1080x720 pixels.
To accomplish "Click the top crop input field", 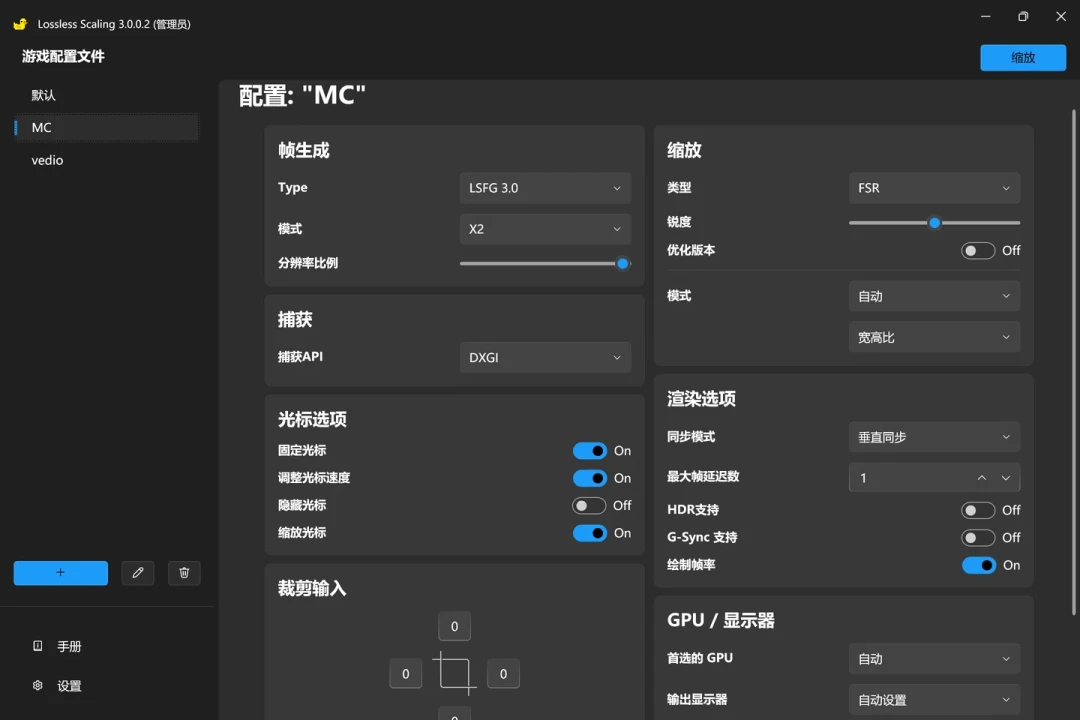I will click(455, 626).
